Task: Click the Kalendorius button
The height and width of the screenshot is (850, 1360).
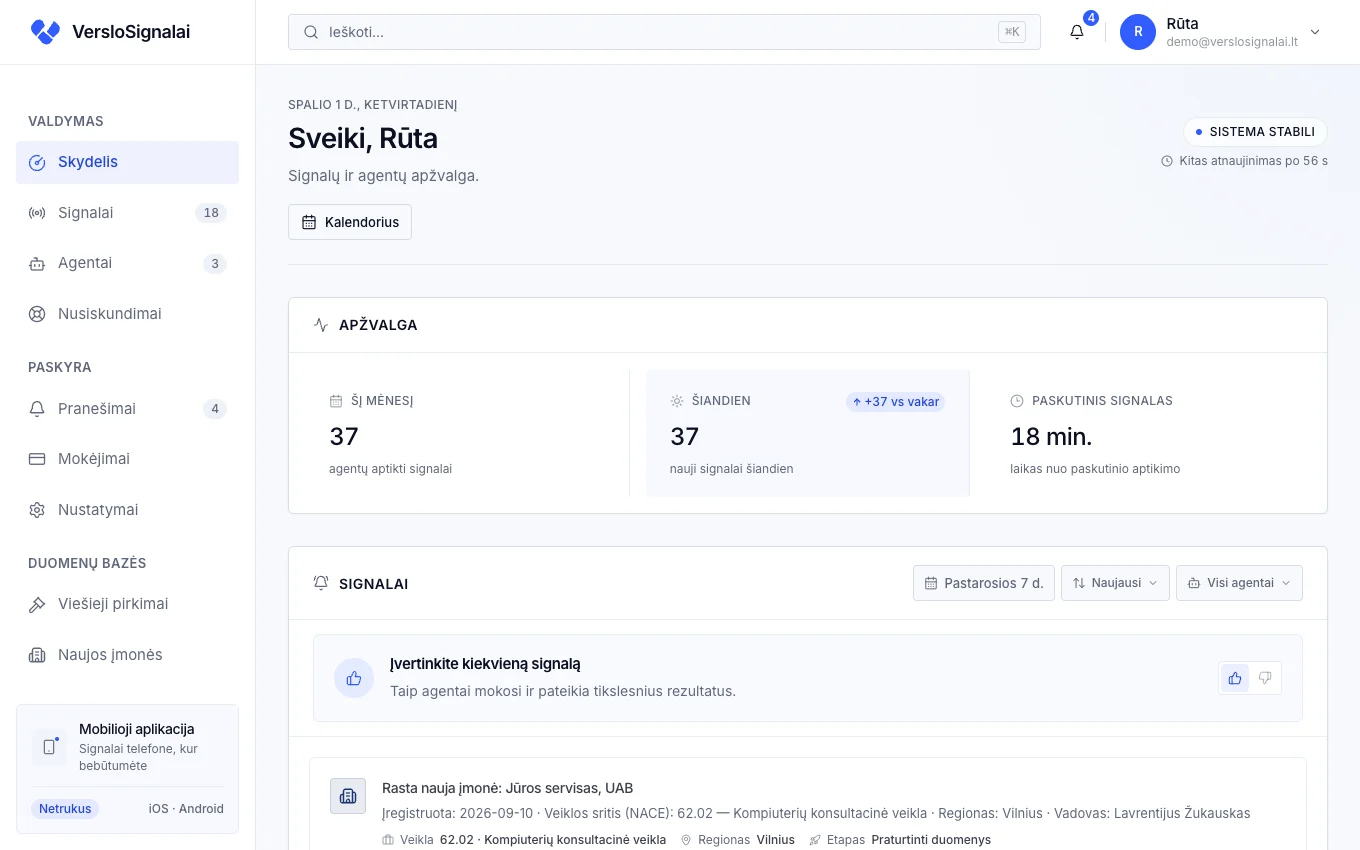Action: [350, 222]
